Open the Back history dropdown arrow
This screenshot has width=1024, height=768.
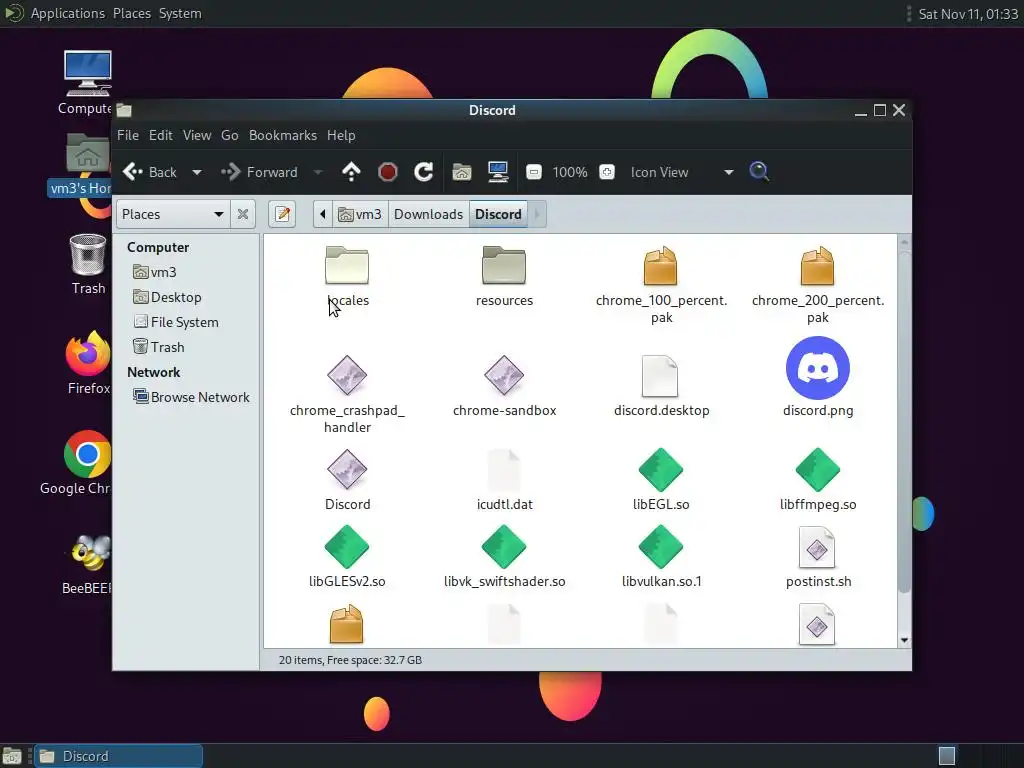[x=197, y=172]
